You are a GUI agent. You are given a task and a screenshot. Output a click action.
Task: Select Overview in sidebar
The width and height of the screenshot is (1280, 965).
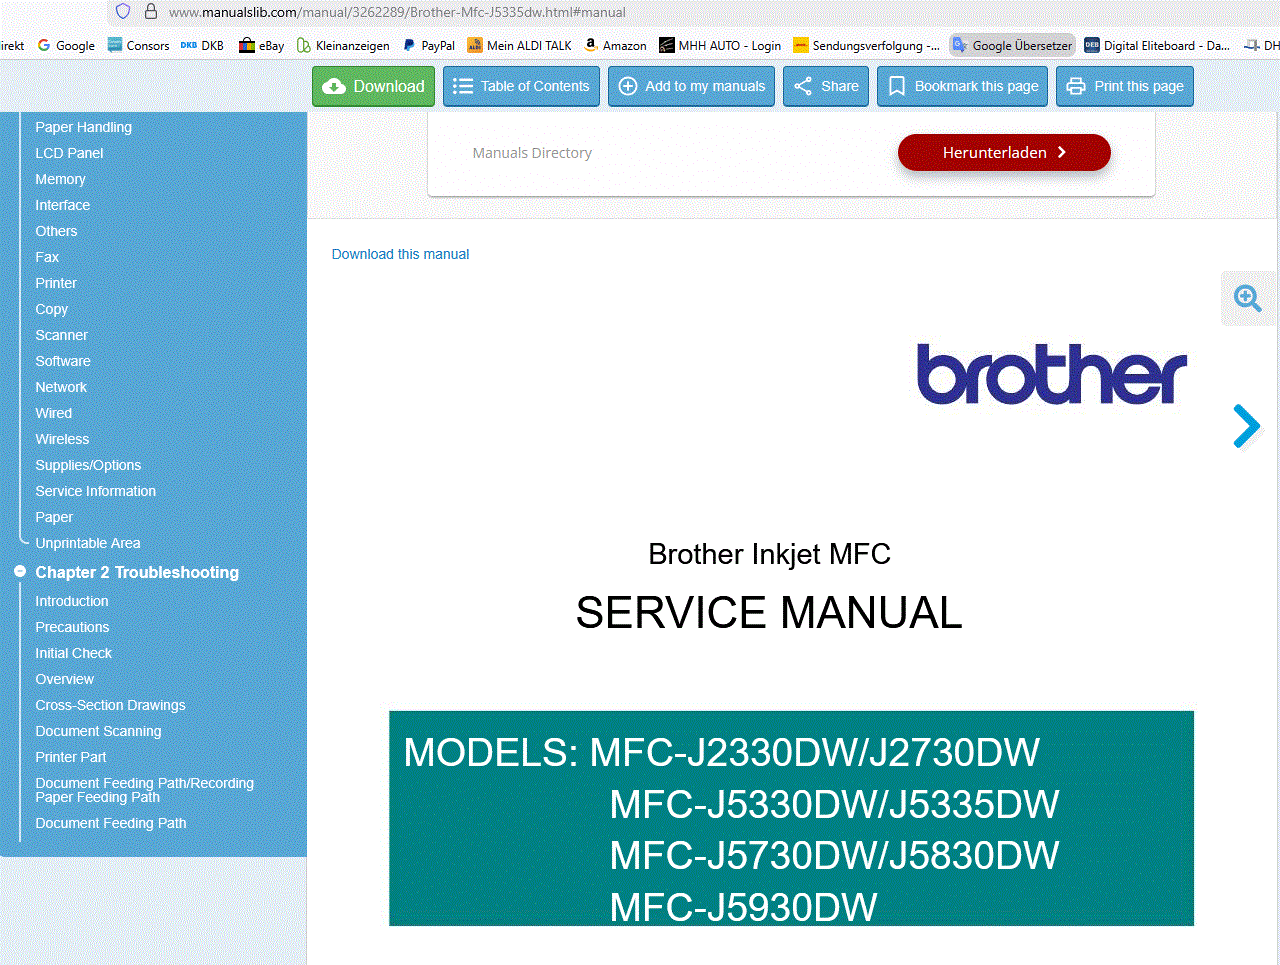coord(64,679)
